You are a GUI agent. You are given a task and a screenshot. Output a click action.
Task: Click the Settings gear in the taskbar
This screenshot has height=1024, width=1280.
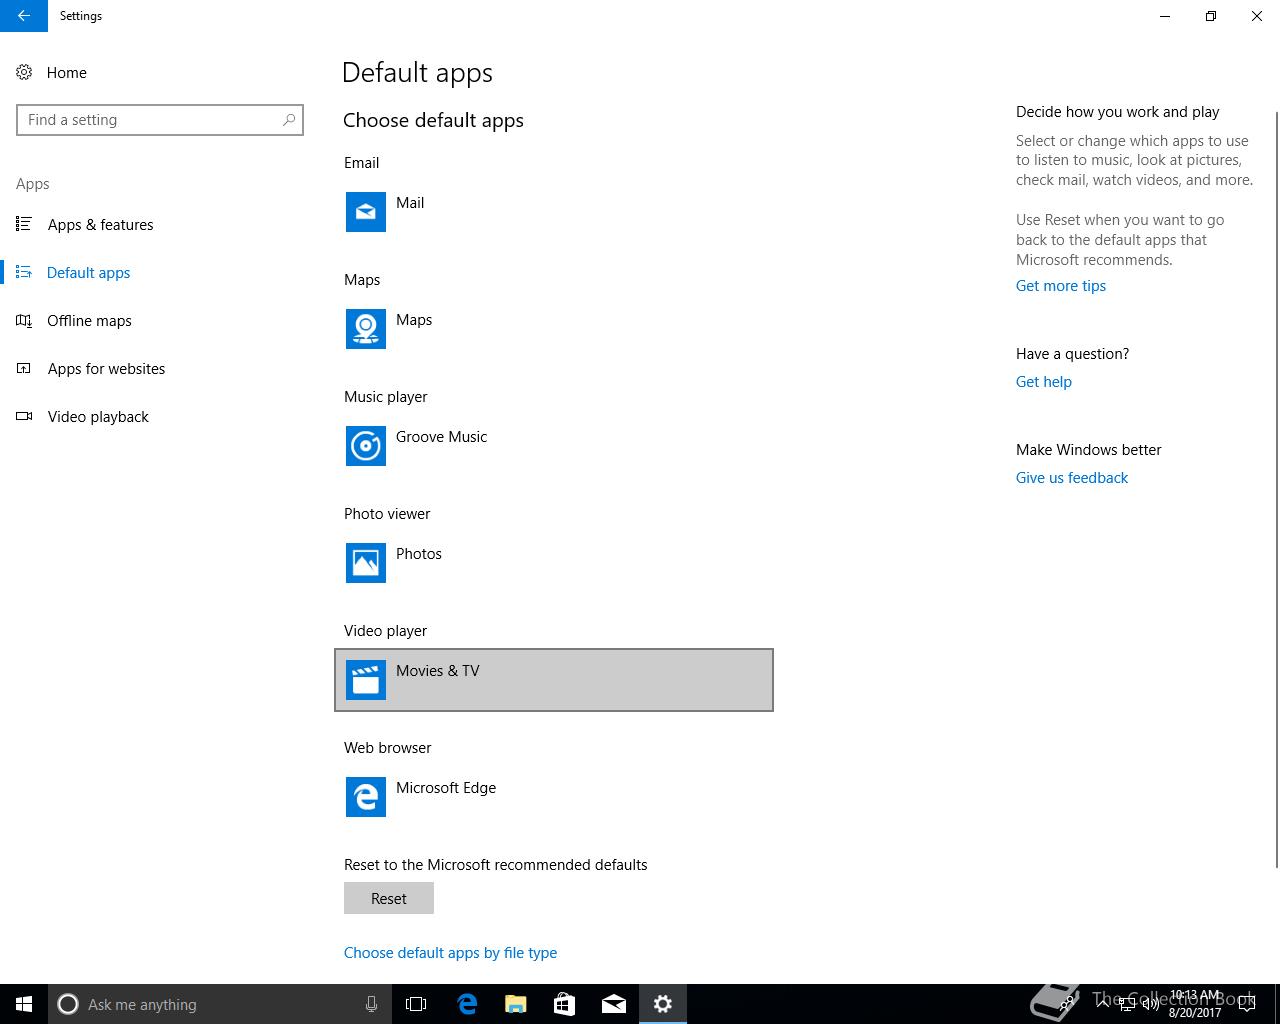tap(663, 1004)
